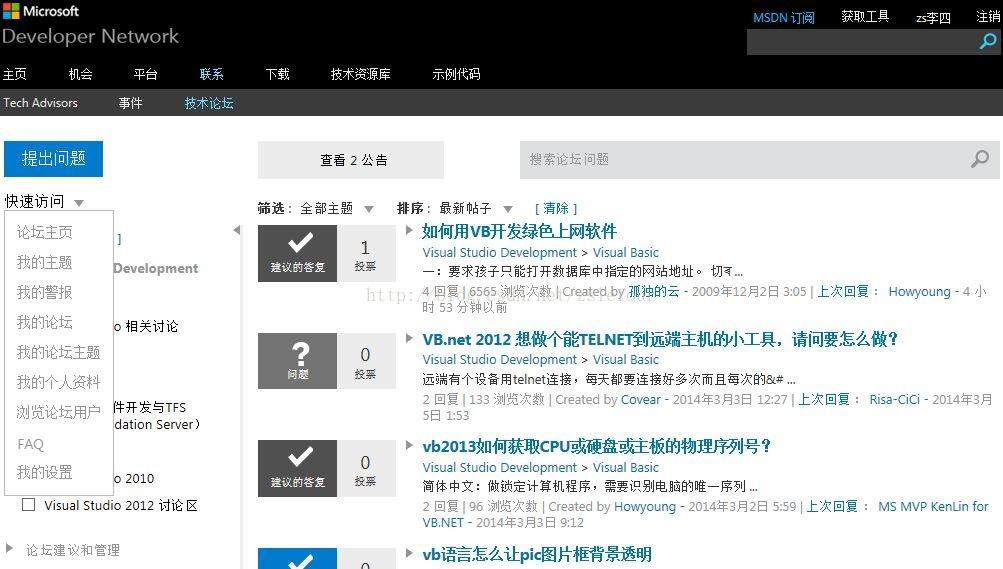
Task: Click 上次回复 link on the vb2013 thread
Action: tap(832, 506)
